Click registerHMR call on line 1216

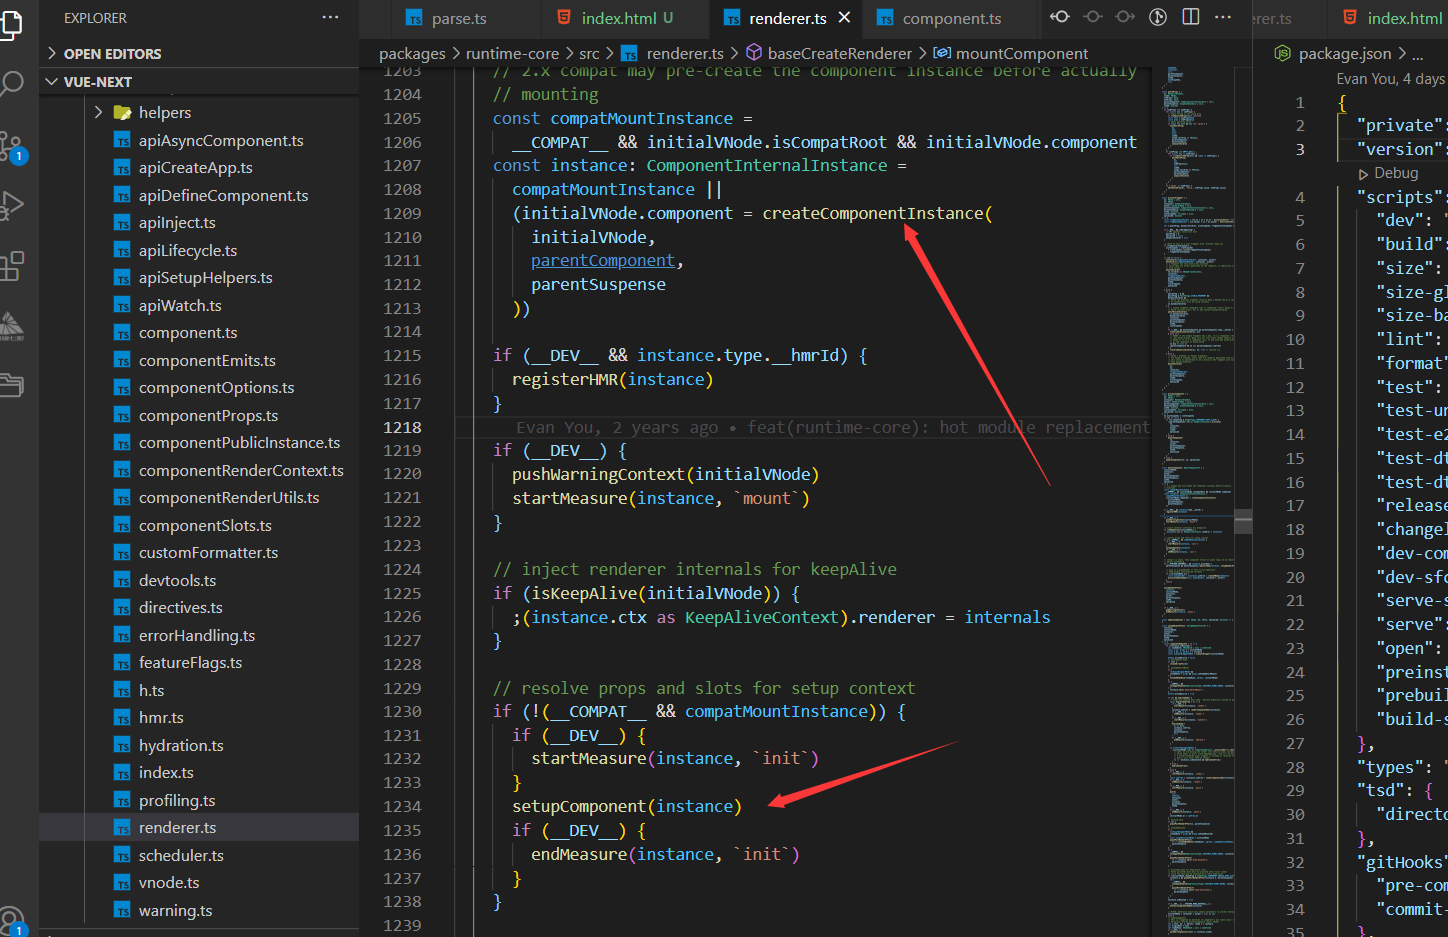(x=565, y=379)
